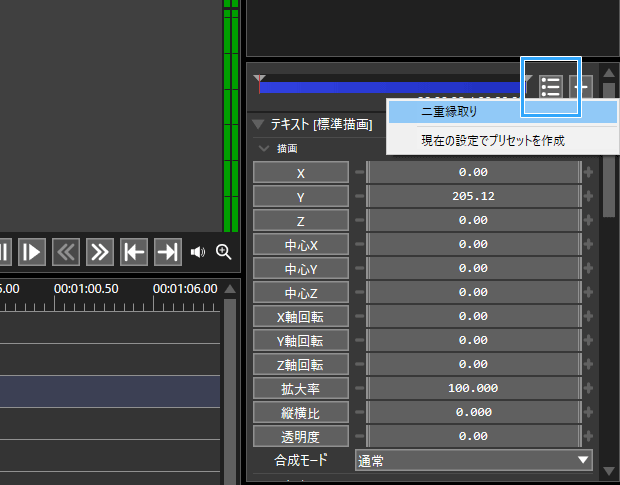Screen dimensions: 620x485
Task: Click the minus icon in the X row
Action: (x=359, y=172)
